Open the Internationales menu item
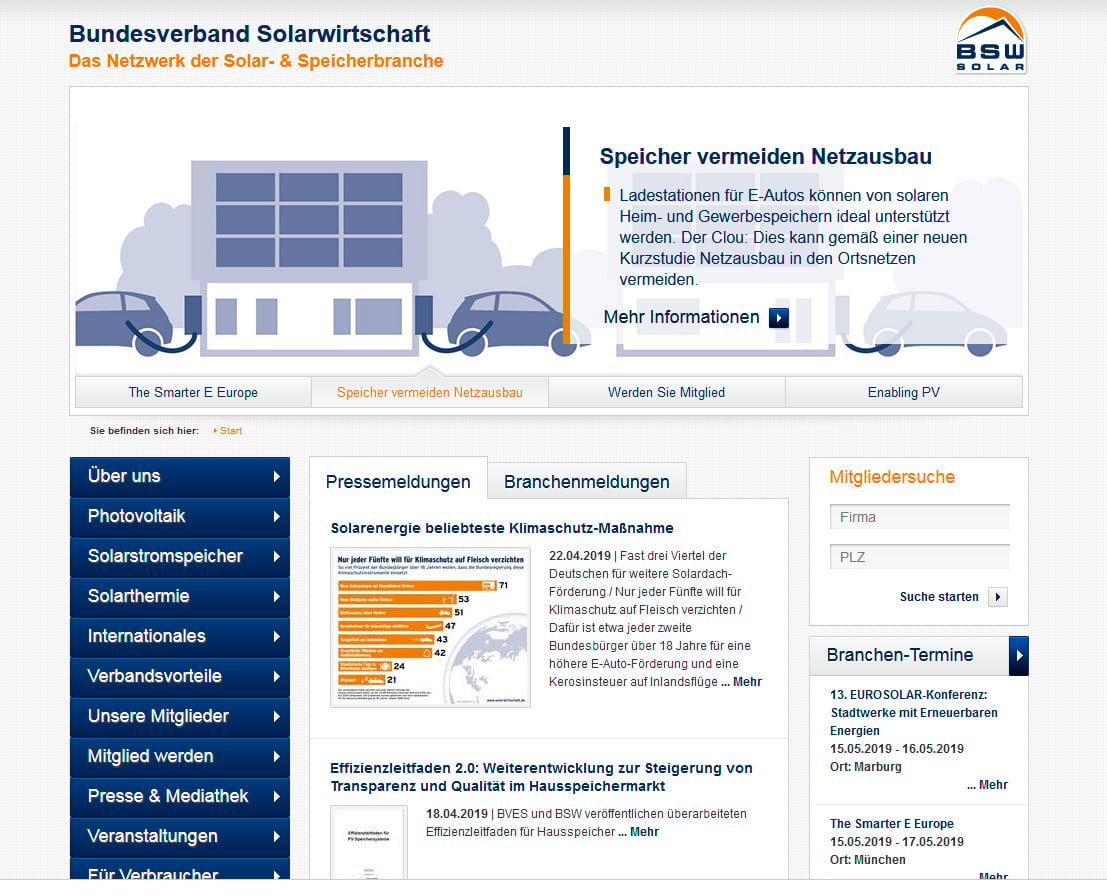Screen dimensions: 1107x896 [x=179, y=636]
